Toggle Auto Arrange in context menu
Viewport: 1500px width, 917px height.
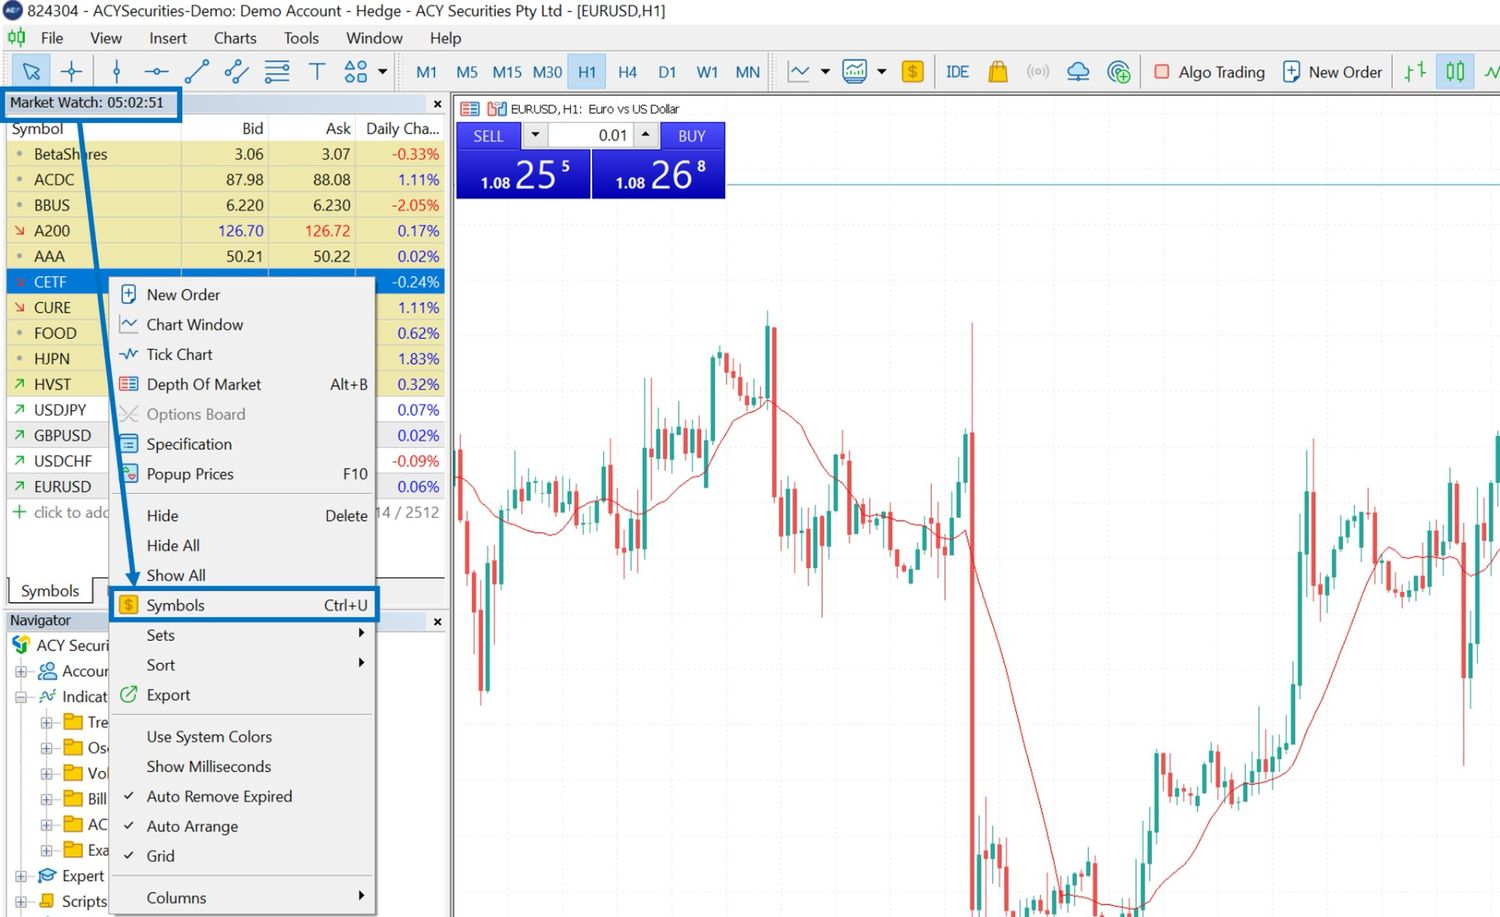[x=192, y=826]
